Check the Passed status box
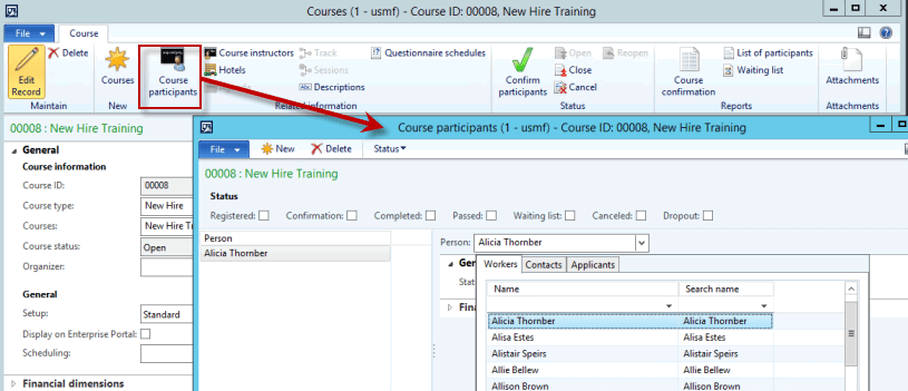The image size is (908, 391). pos(491,216)
